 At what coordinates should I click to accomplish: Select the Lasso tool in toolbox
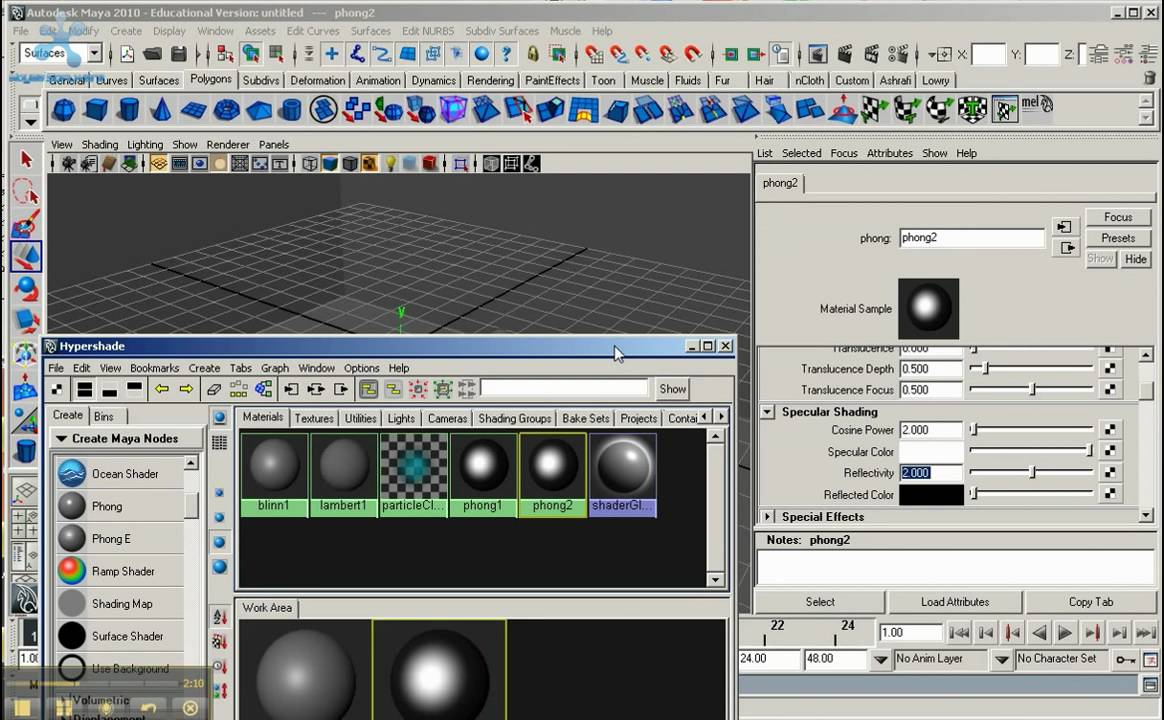tap(26, 192)
